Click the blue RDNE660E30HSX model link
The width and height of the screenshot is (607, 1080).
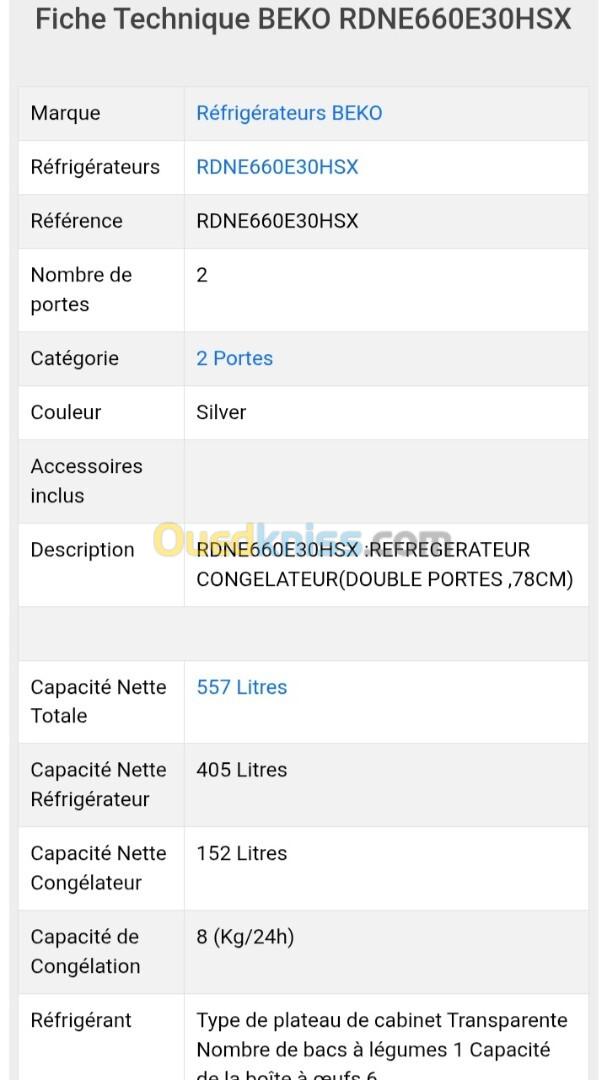(x=277, y=167)
